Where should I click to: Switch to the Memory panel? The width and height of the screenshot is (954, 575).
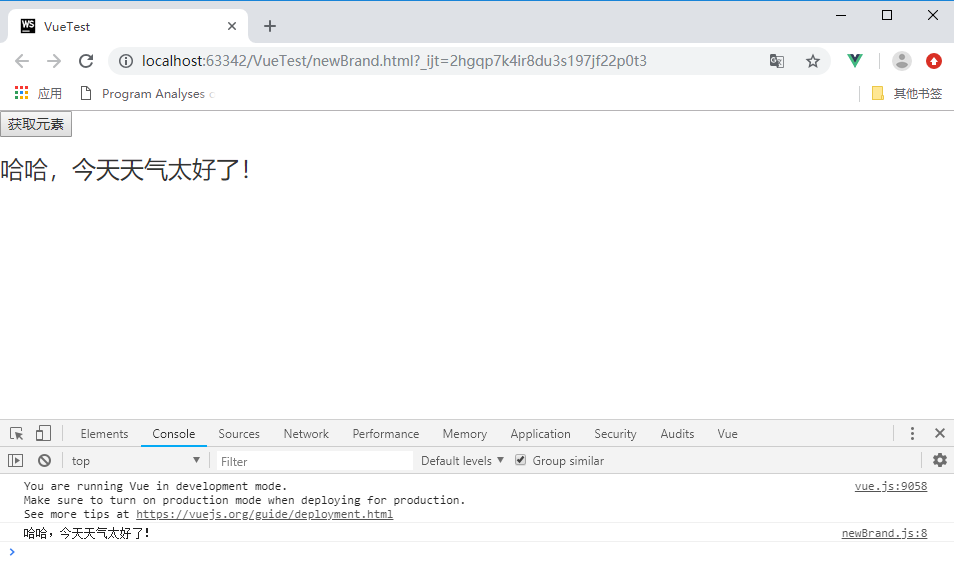[x=465, y=434]
